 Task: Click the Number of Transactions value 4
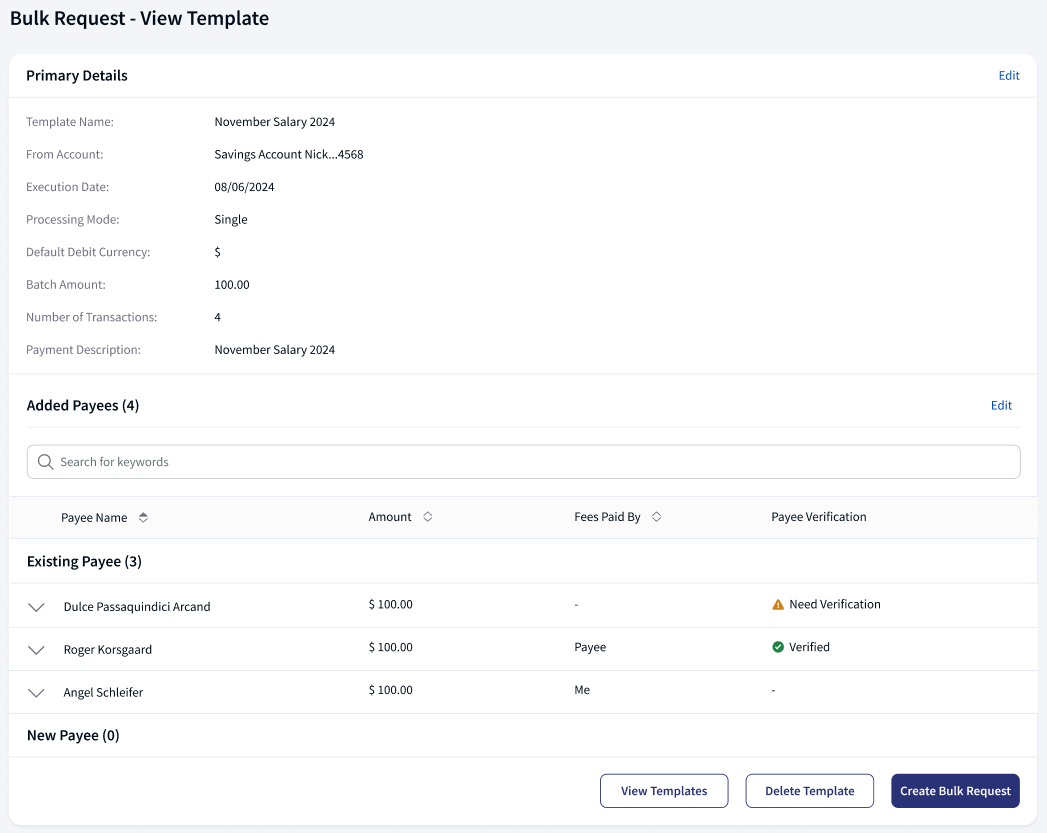tap(218, 317)
